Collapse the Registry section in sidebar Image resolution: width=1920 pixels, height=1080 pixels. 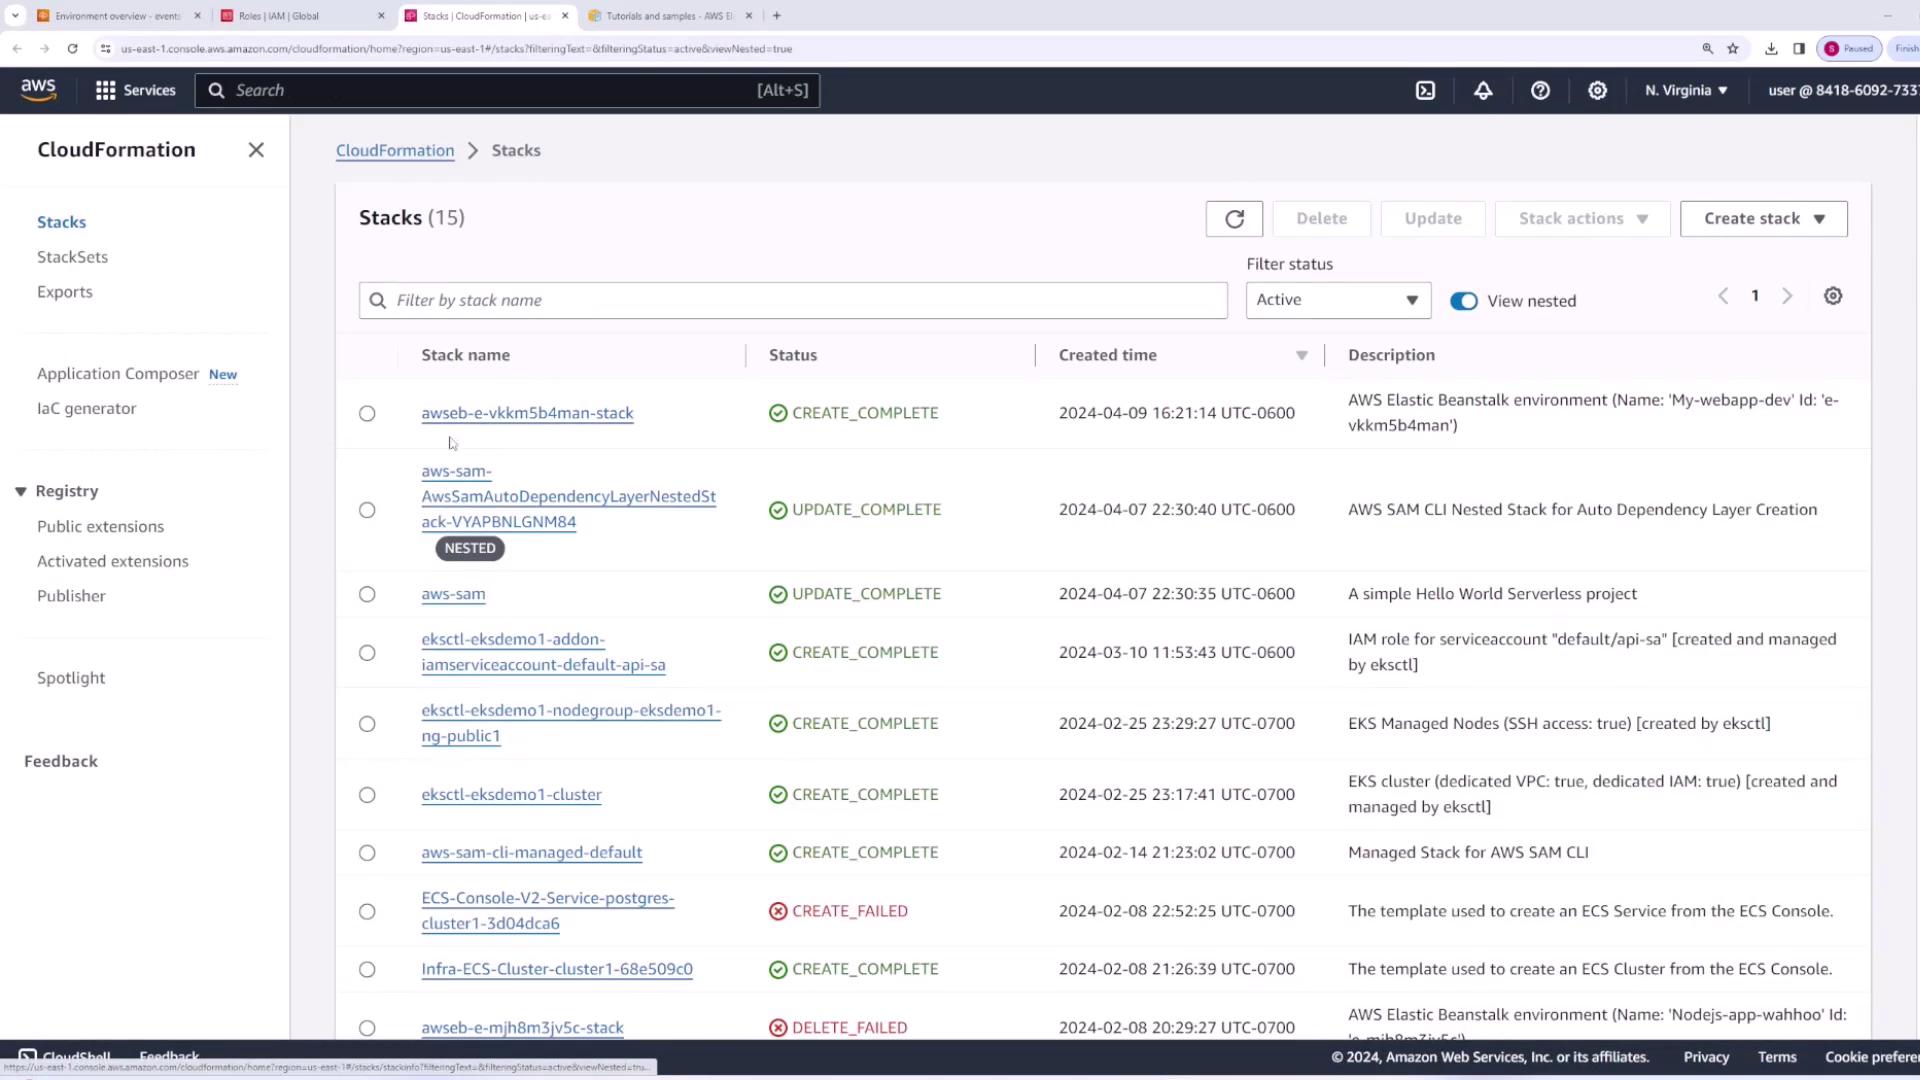click(x=21, y=491)
